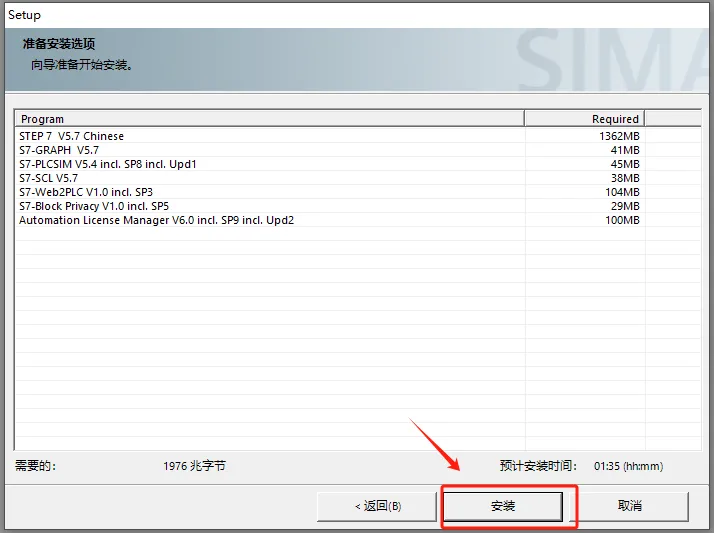Click the 29MB required size value
Image resolution: width=714 pixels, height=533 pixels.
625,206
